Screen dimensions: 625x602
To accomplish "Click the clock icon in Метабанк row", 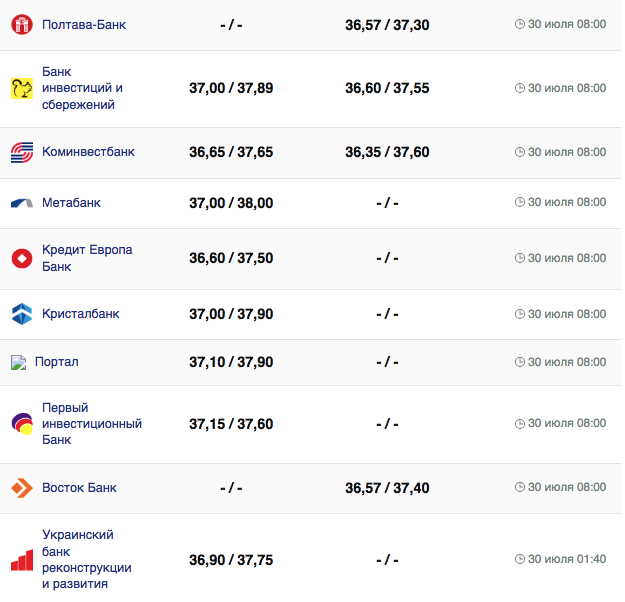I will coord(519,202).
